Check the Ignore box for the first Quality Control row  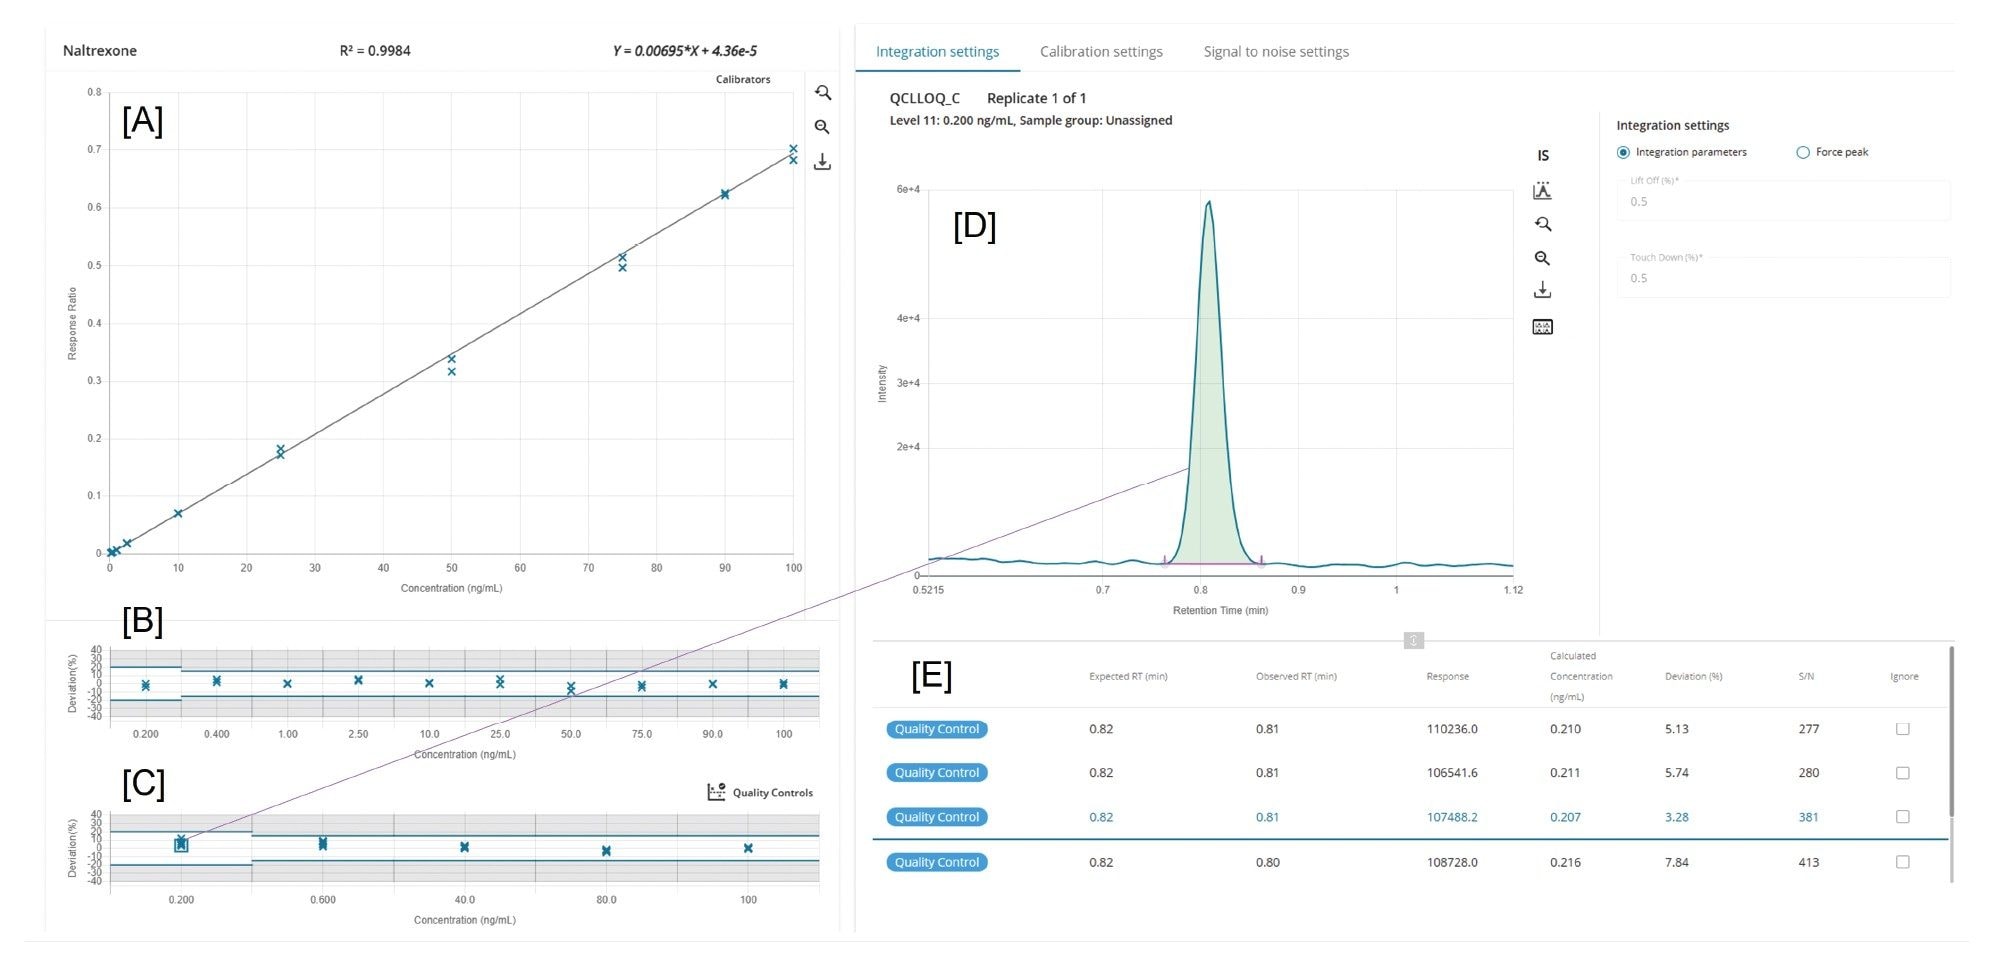click(1902, 729)
